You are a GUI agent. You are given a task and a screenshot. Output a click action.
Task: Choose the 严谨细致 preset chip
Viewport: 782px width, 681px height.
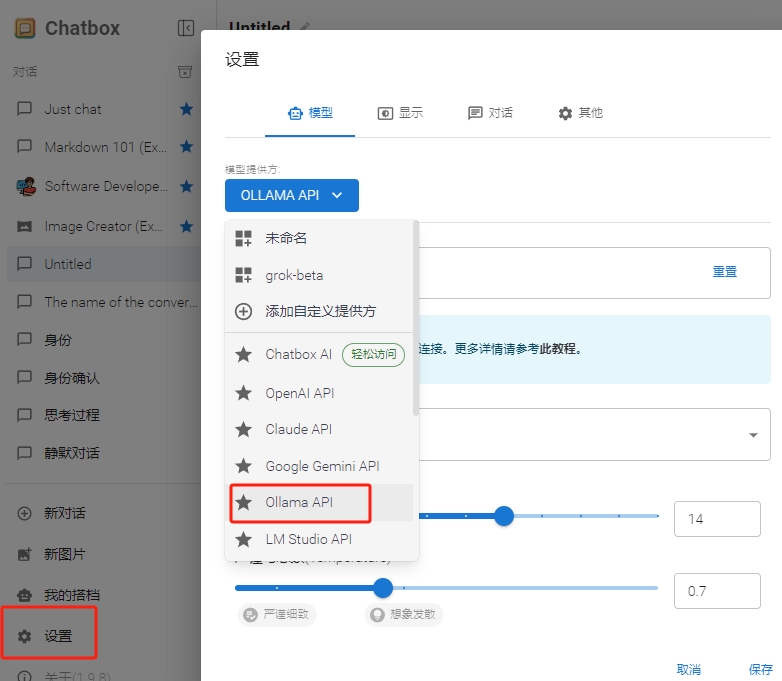277,614
